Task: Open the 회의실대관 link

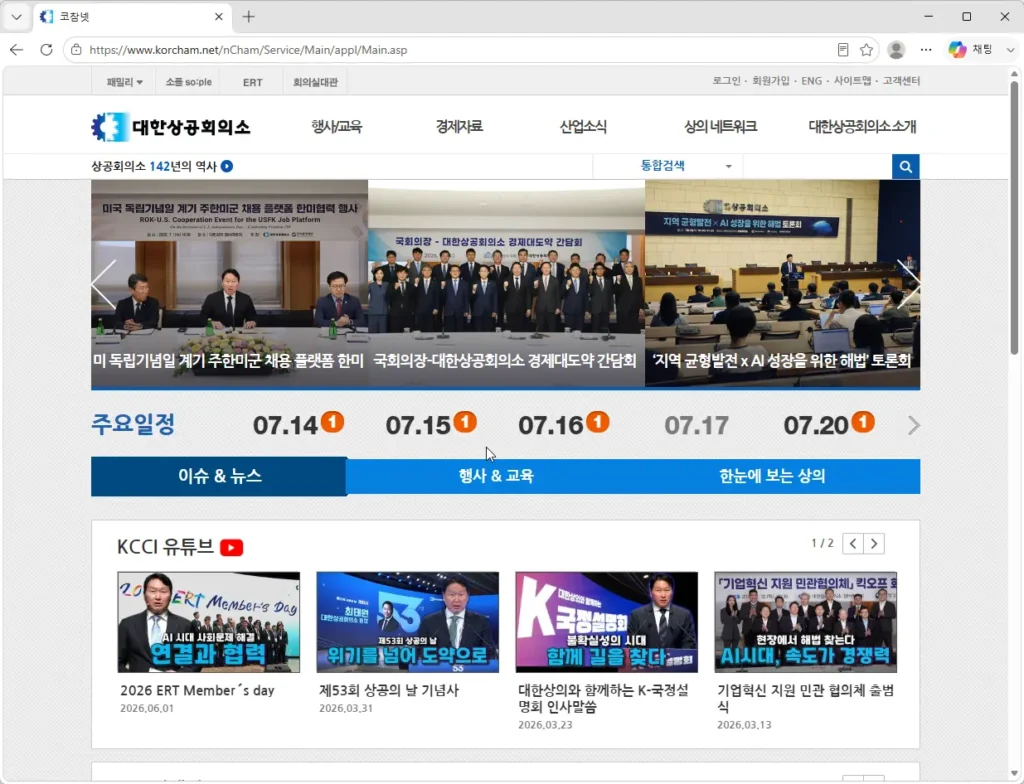Action: click(x=315, y=82)
